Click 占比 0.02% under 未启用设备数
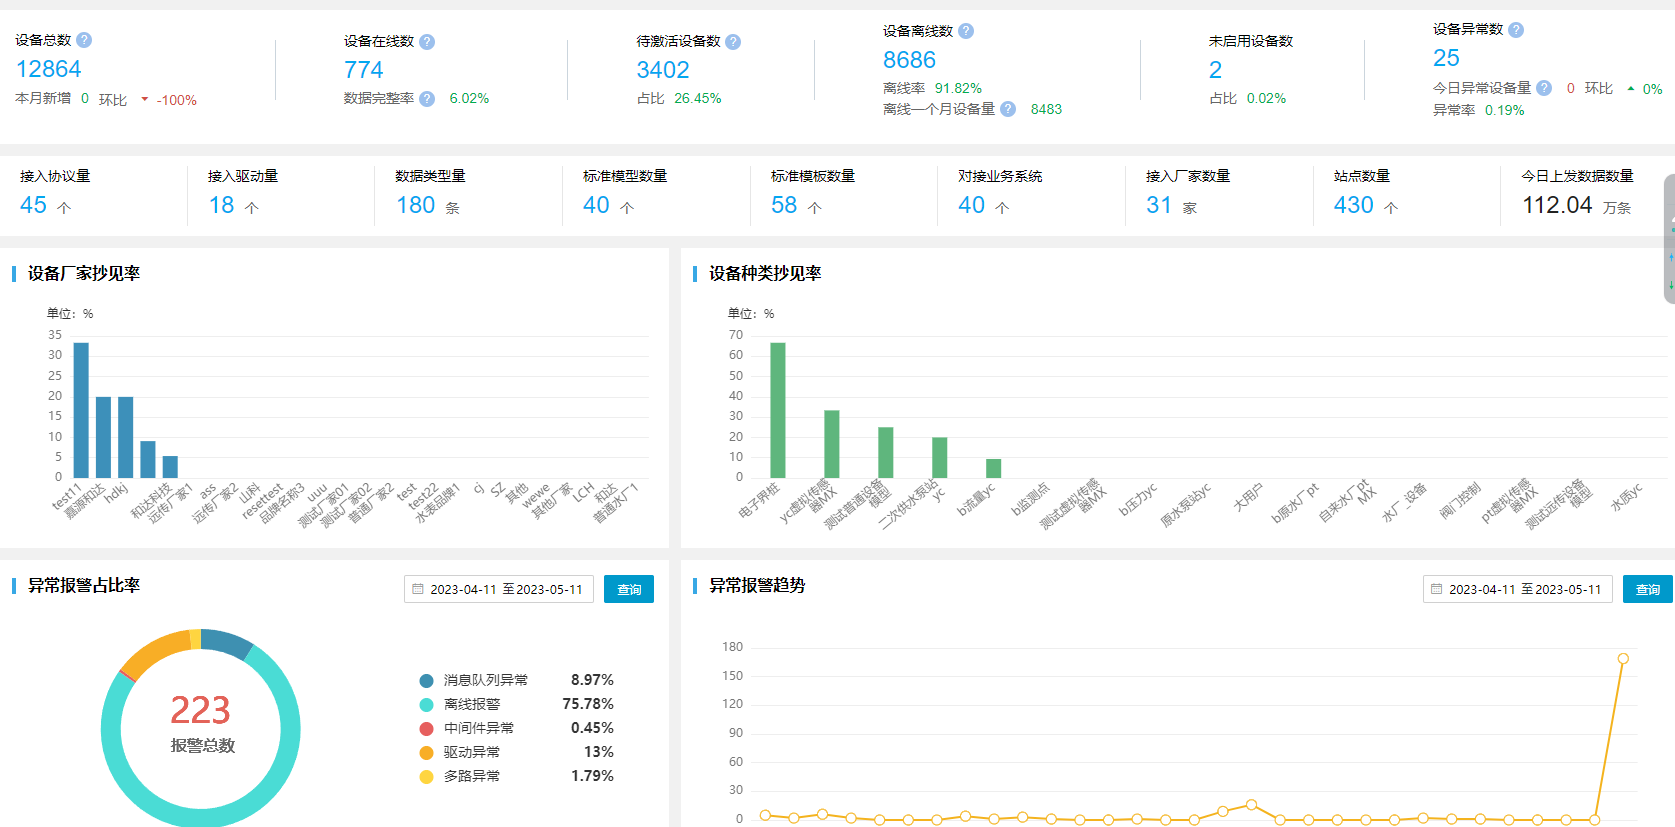The width and height of the screenshot is (1675, 827). tap(1266, 98)
